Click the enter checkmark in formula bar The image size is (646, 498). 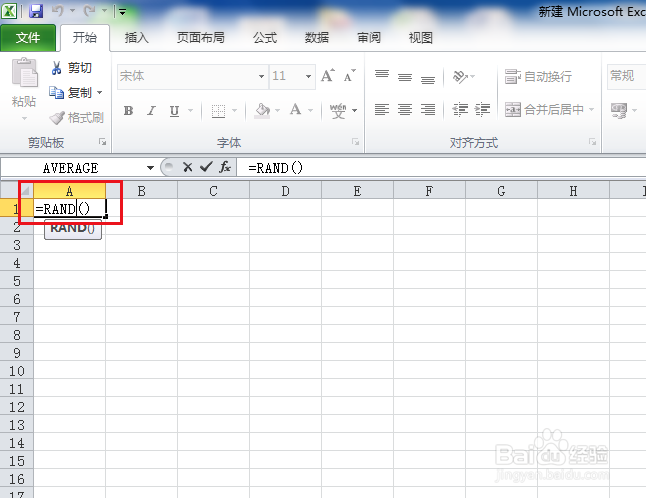[x=206, y=167]
